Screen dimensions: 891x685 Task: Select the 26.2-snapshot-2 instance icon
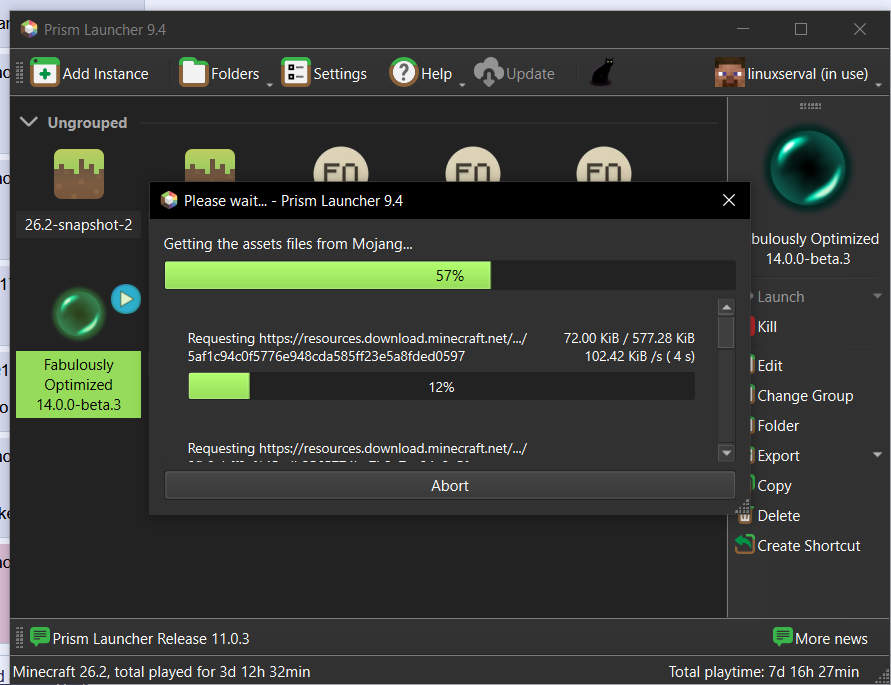click(x=79, y=174)
